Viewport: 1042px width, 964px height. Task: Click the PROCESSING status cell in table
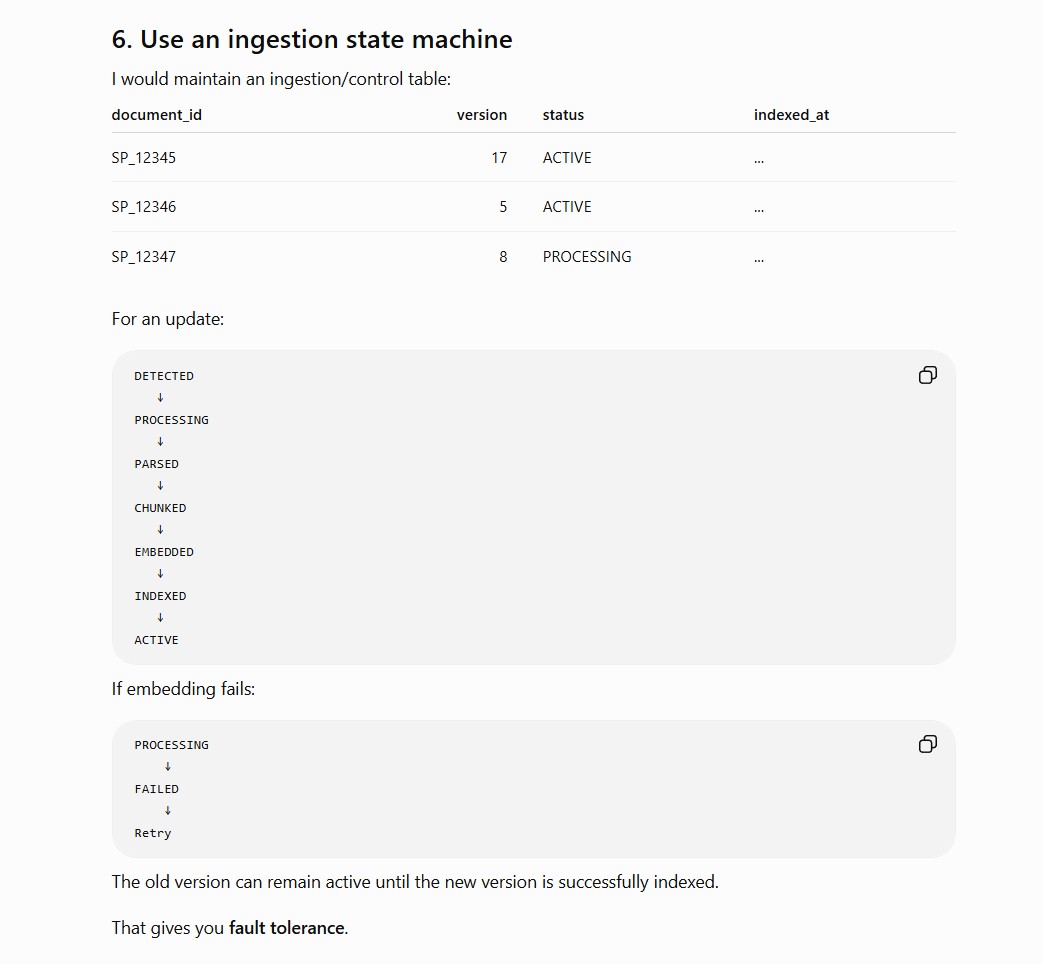coord(587,257)
